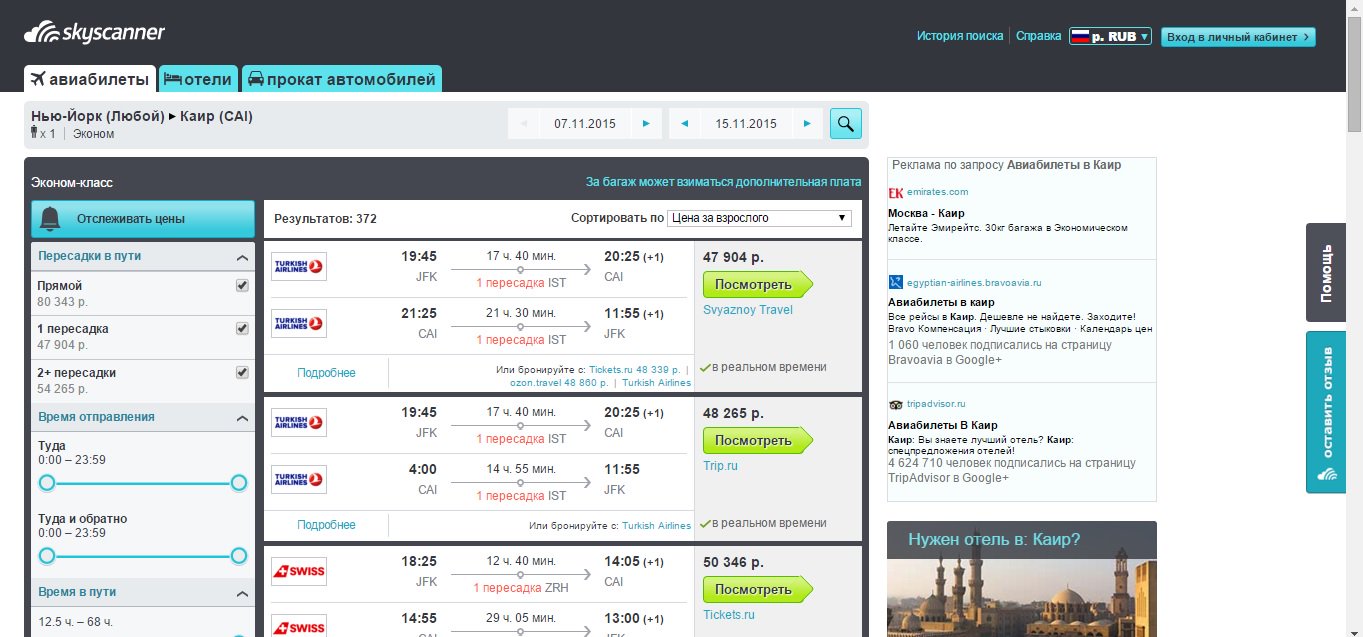
Task: Click the Нью-Йорк (Любой) ▸ Каир (CAI) route
Action: pos(142,116)
